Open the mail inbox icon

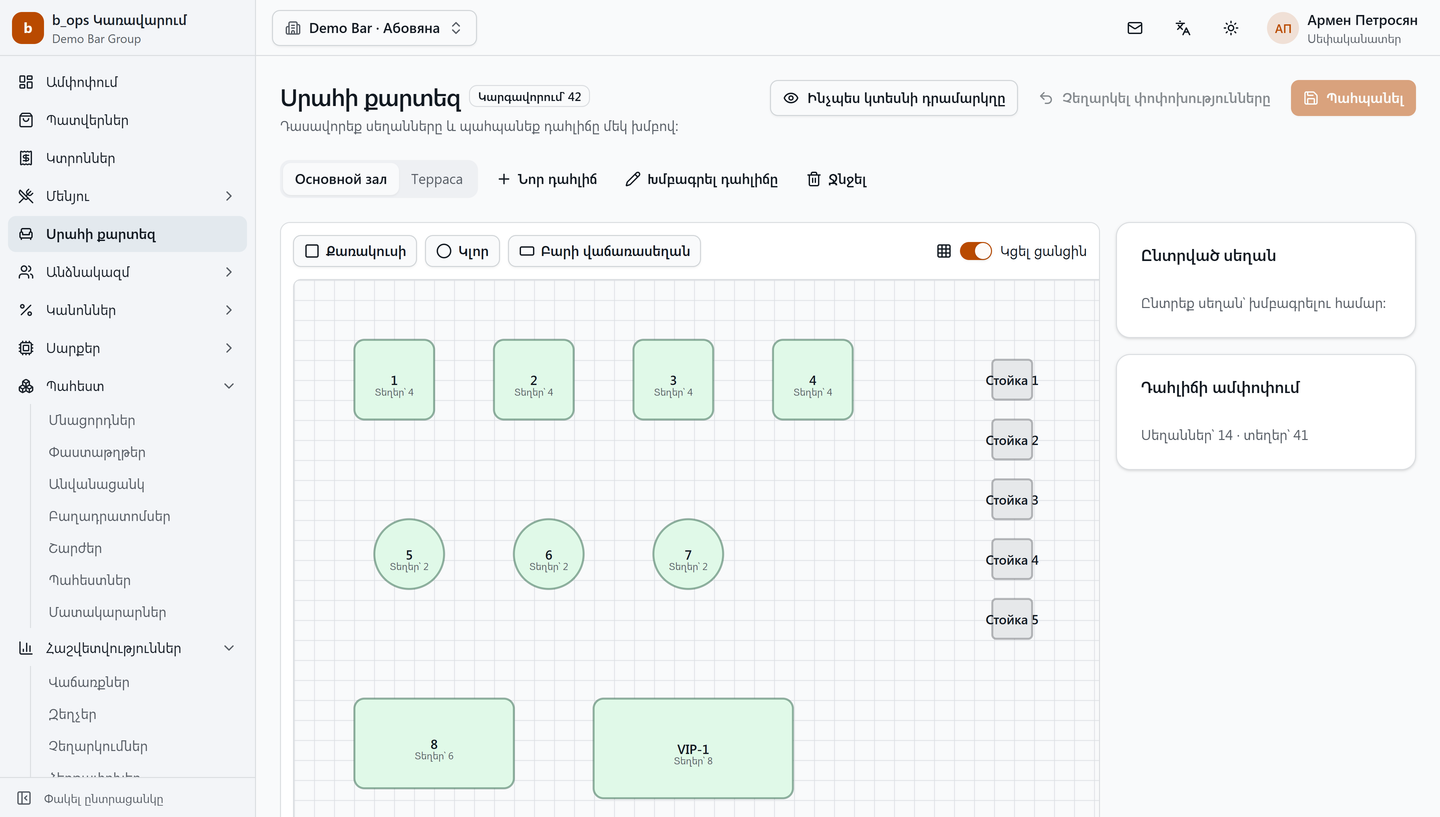(x=1135, y=28)
